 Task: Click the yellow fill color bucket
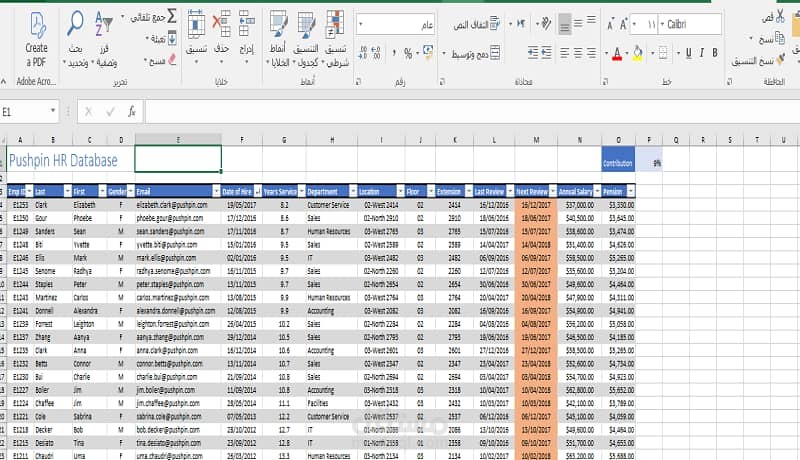coord(637,53)
